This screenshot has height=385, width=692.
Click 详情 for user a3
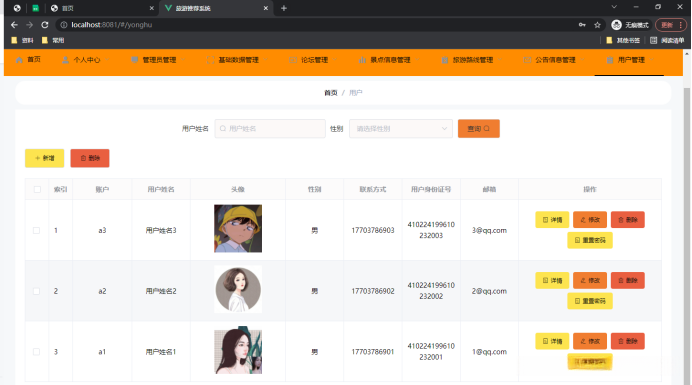552,220
